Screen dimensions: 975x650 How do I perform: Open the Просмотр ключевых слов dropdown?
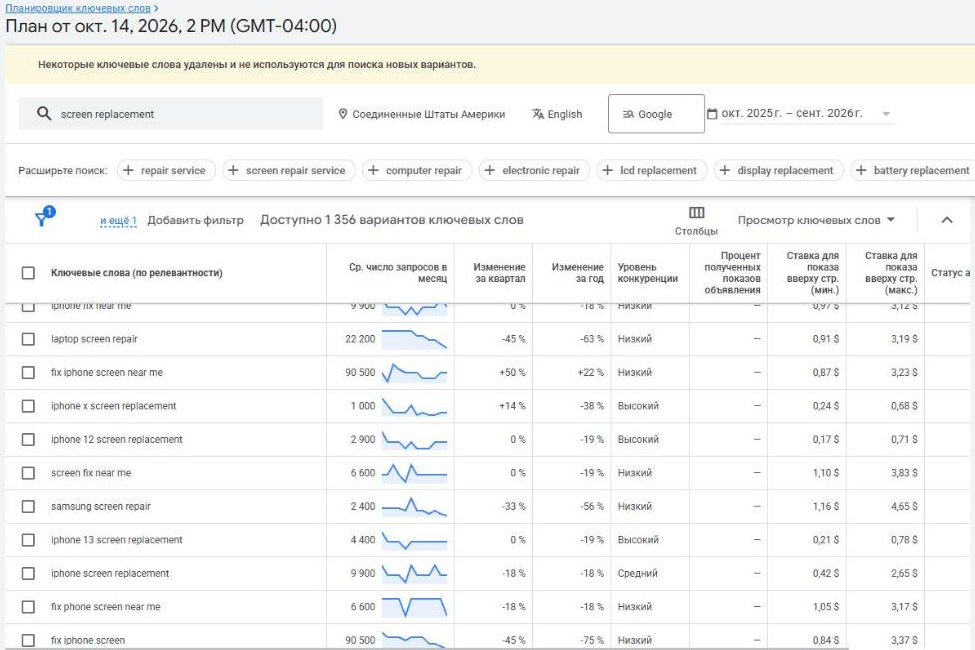[x=816, y=220]
